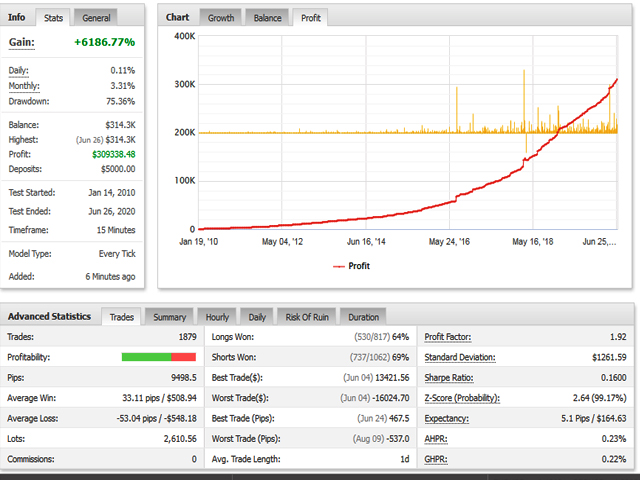This screenshot has height=480, width=640.
Task: View the Hourly statistics tab
Action: 216,317
